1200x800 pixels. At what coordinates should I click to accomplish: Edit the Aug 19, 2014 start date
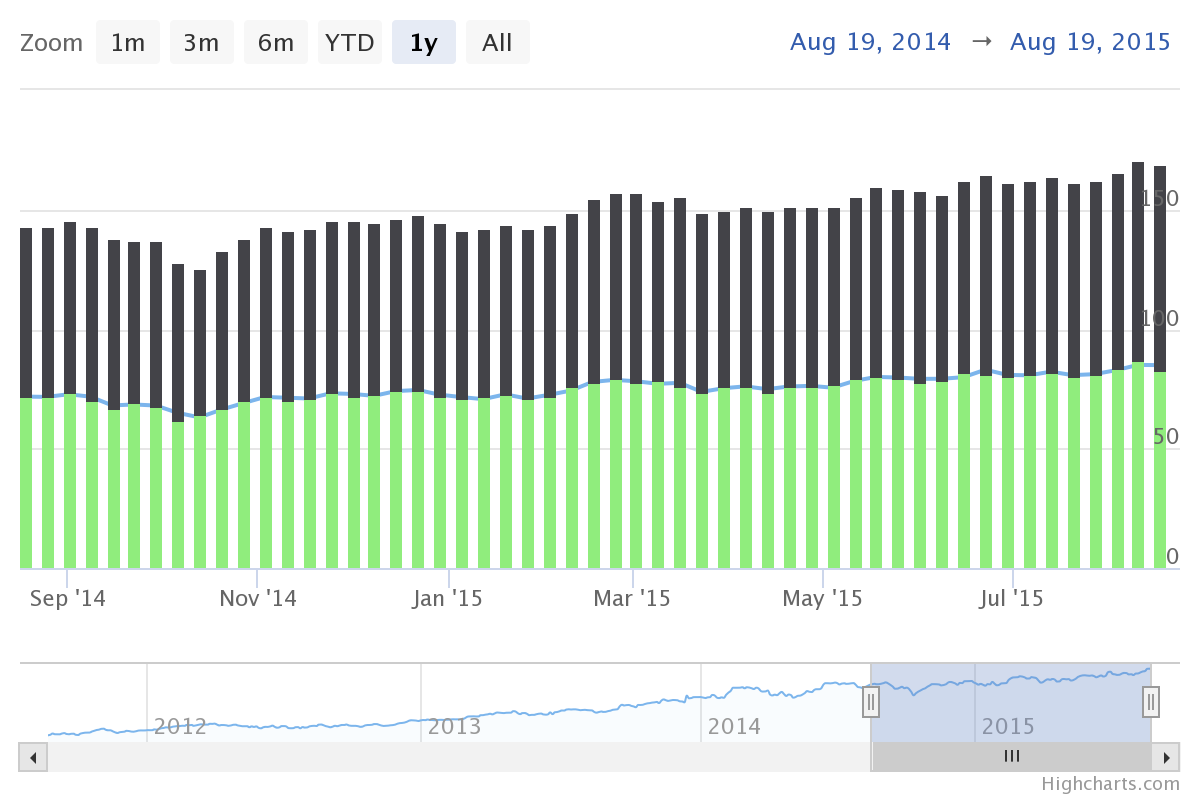(x=870, y=42)
